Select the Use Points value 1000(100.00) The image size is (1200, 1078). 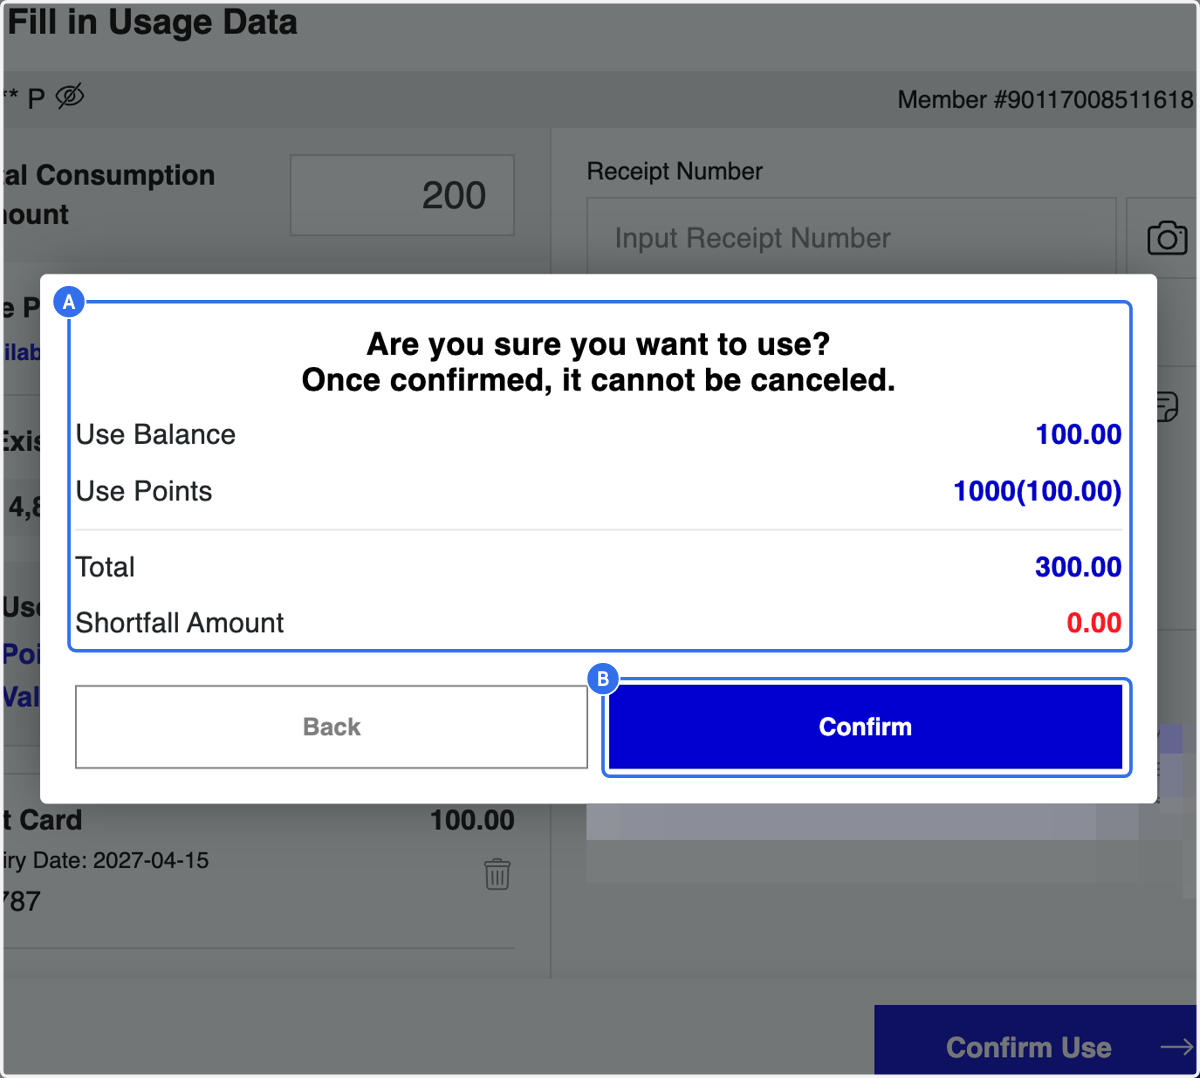click(1037, 491)
